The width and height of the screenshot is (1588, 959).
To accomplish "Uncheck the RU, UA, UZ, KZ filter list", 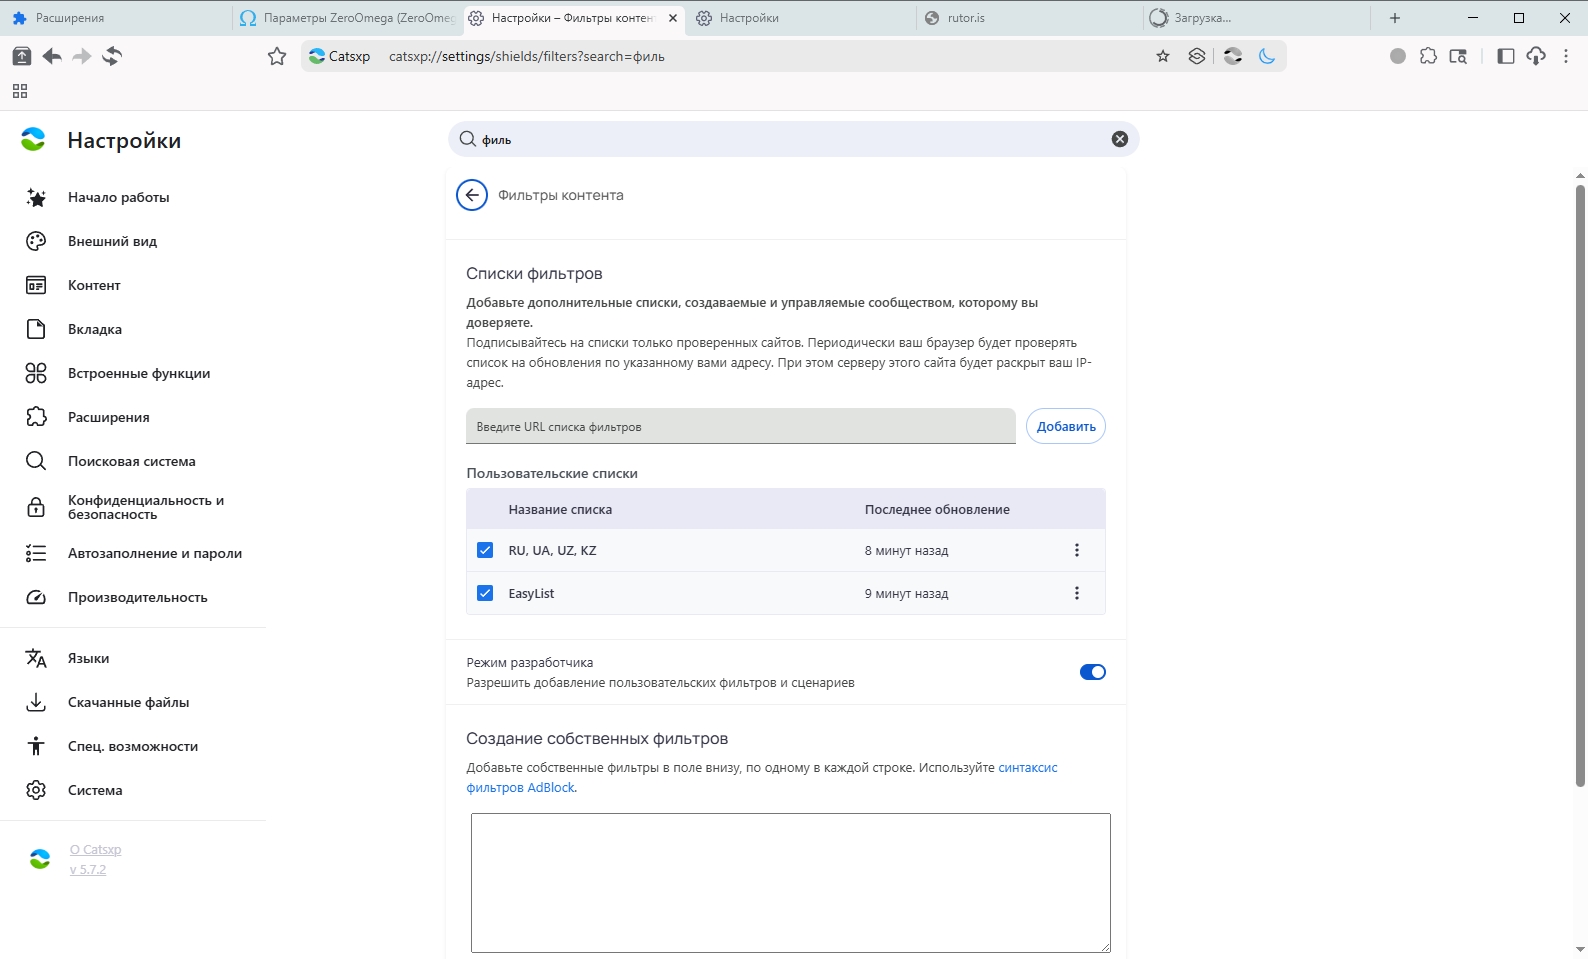I will point(485,550).
